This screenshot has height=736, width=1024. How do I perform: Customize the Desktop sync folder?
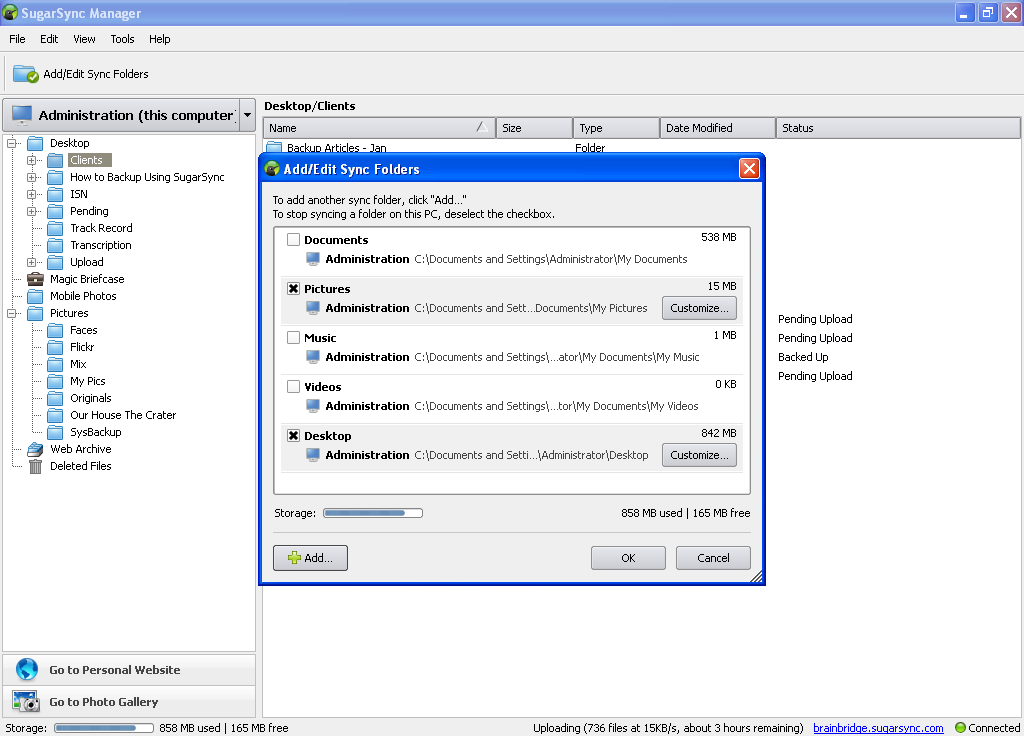click(699, 455)
